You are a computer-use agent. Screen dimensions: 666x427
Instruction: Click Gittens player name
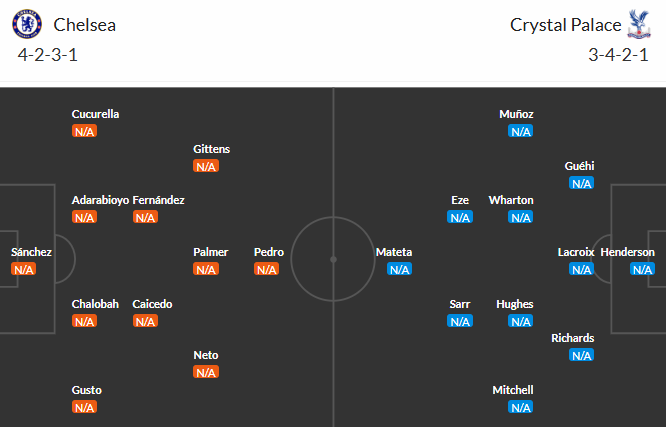[212, 149]
